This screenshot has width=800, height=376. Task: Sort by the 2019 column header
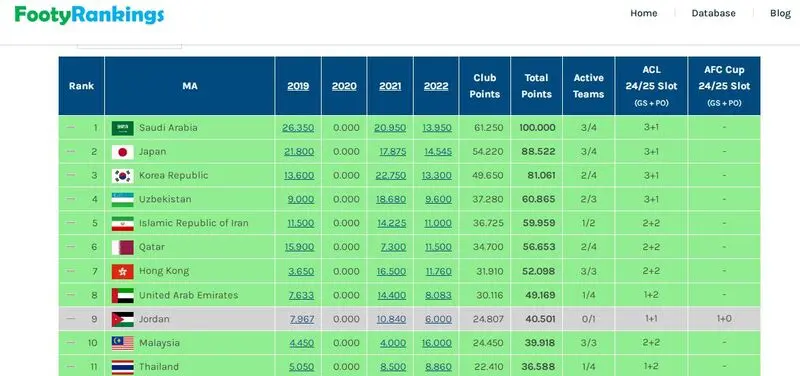pos(298,86)
